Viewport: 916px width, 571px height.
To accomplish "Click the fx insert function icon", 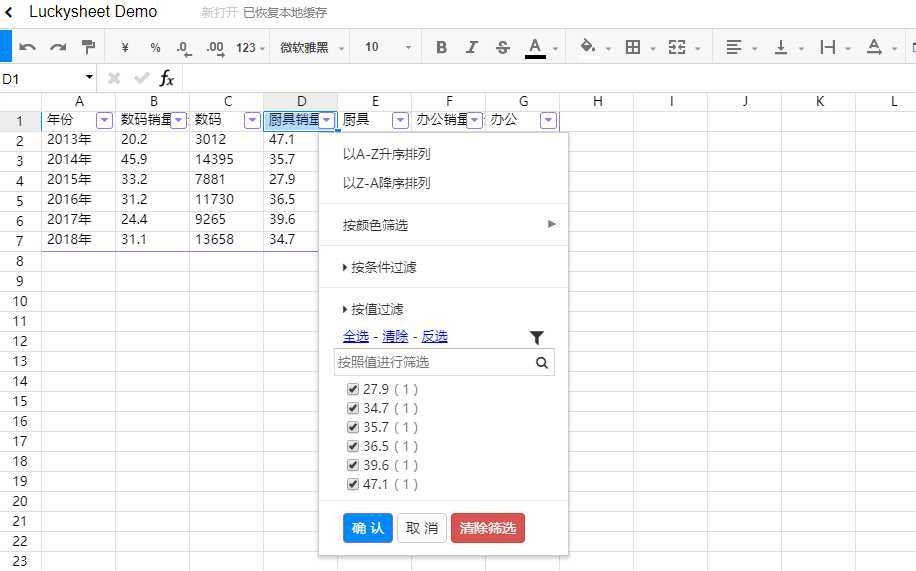I will tap(166, 78).
